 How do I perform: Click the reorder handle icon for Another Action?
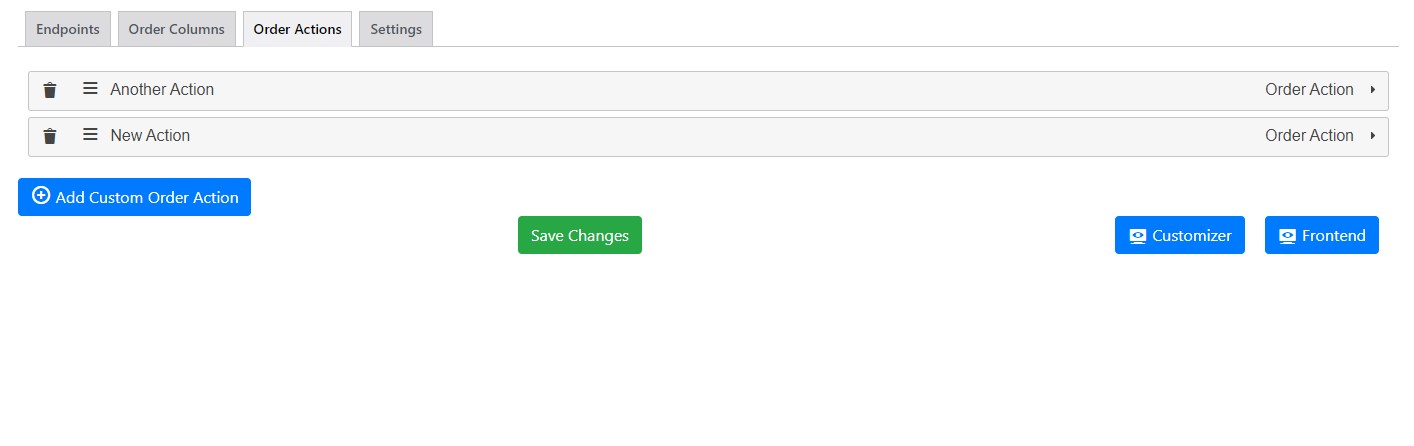click(x=90, y=89)
